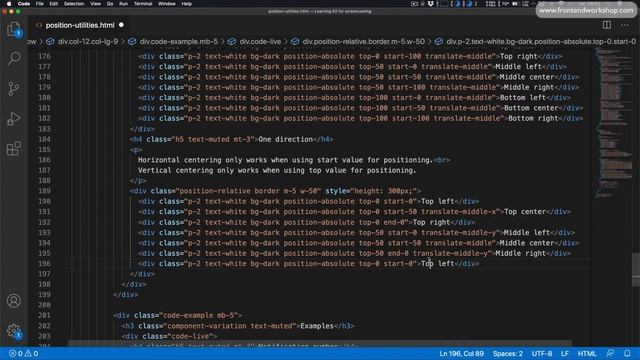This screenshot has width=640, height=360.
Task: Open the Window menu
Action: click(x=167, y=4)
